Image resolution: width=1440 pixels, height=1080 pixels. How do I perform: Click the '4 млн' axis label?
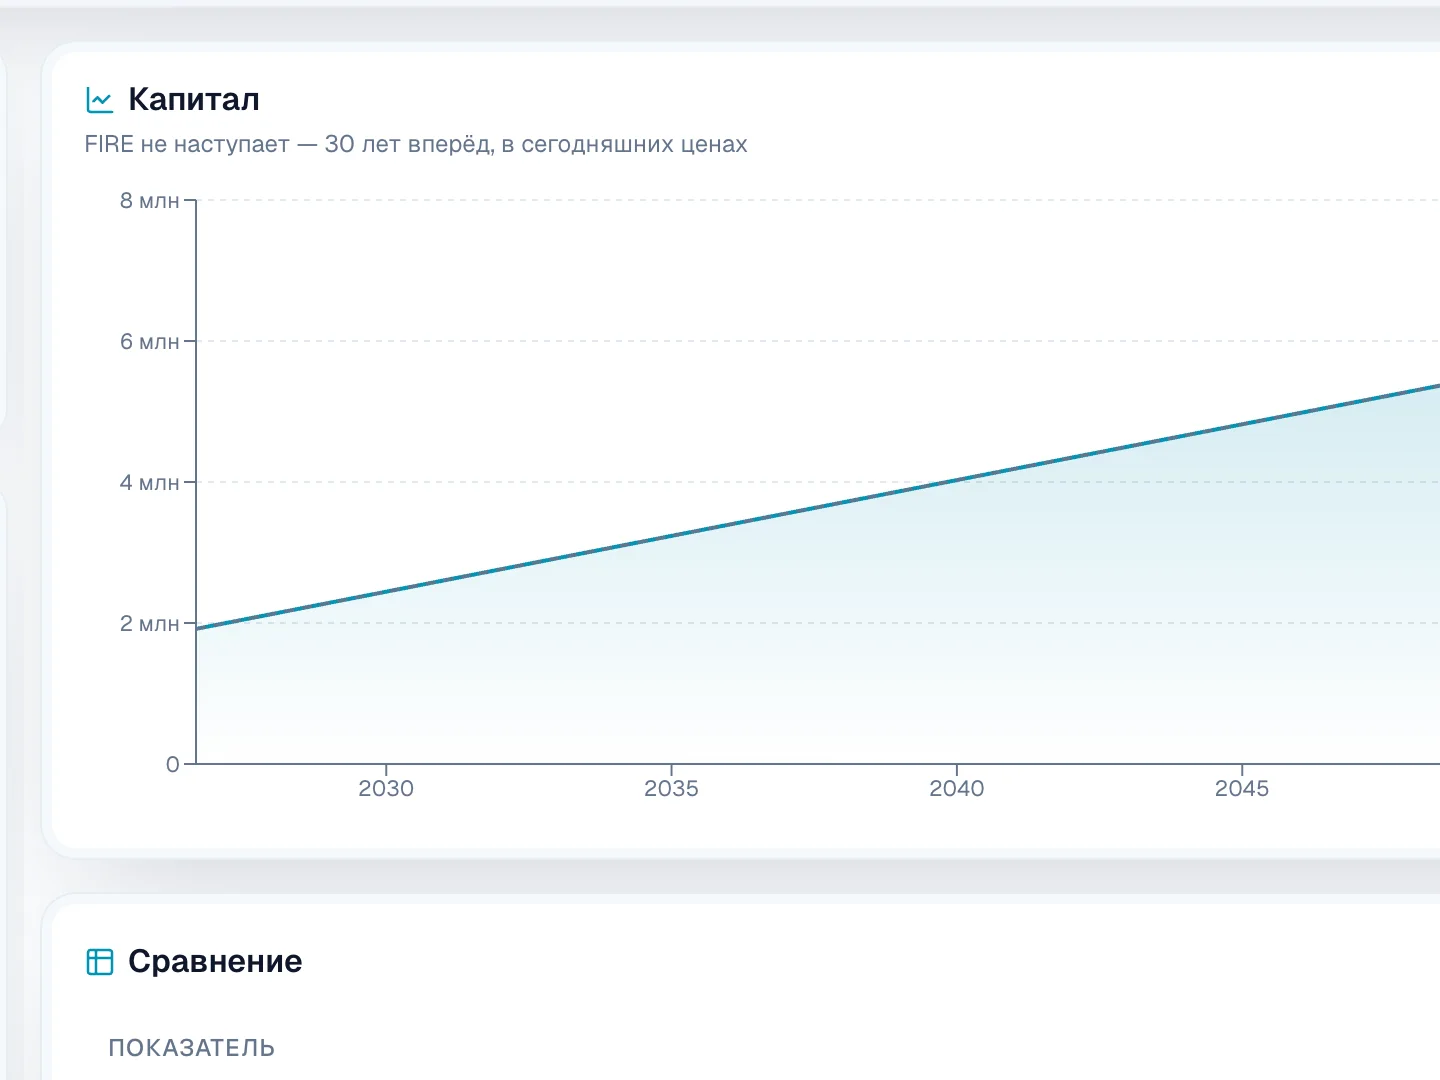pos(150,482)
